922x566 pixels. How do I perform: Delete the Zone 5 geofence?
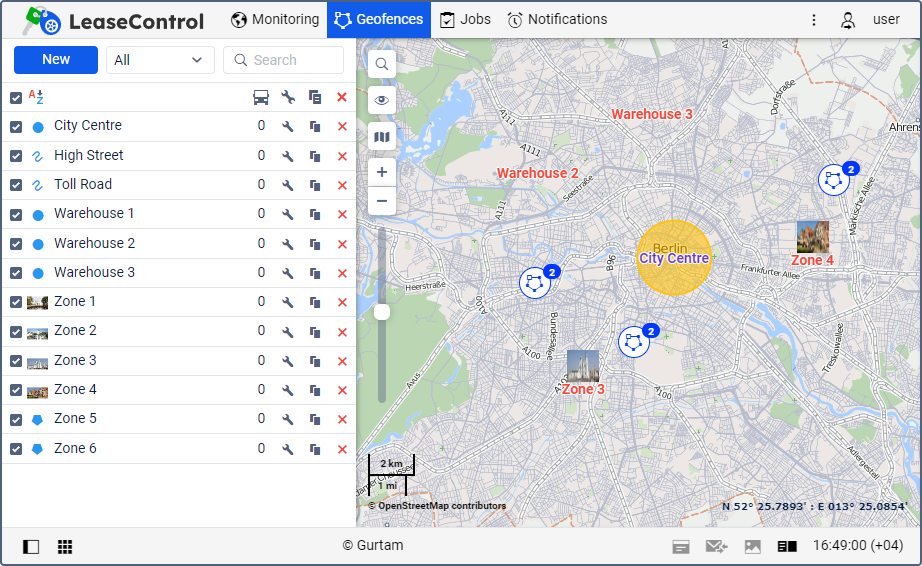click(342, 420)
